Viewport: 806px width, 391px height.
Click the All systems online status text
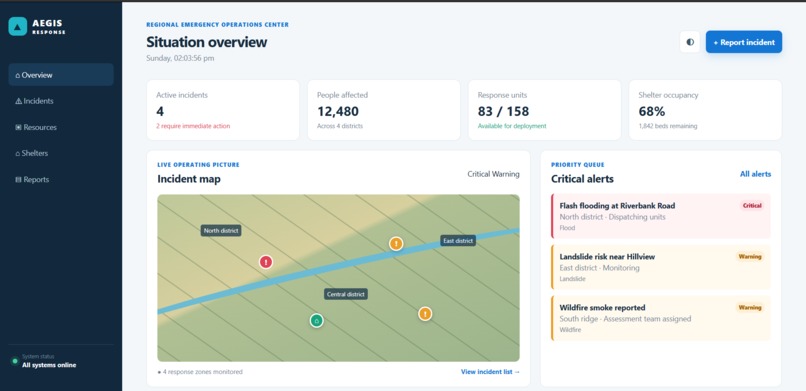(x=49, y=365)
